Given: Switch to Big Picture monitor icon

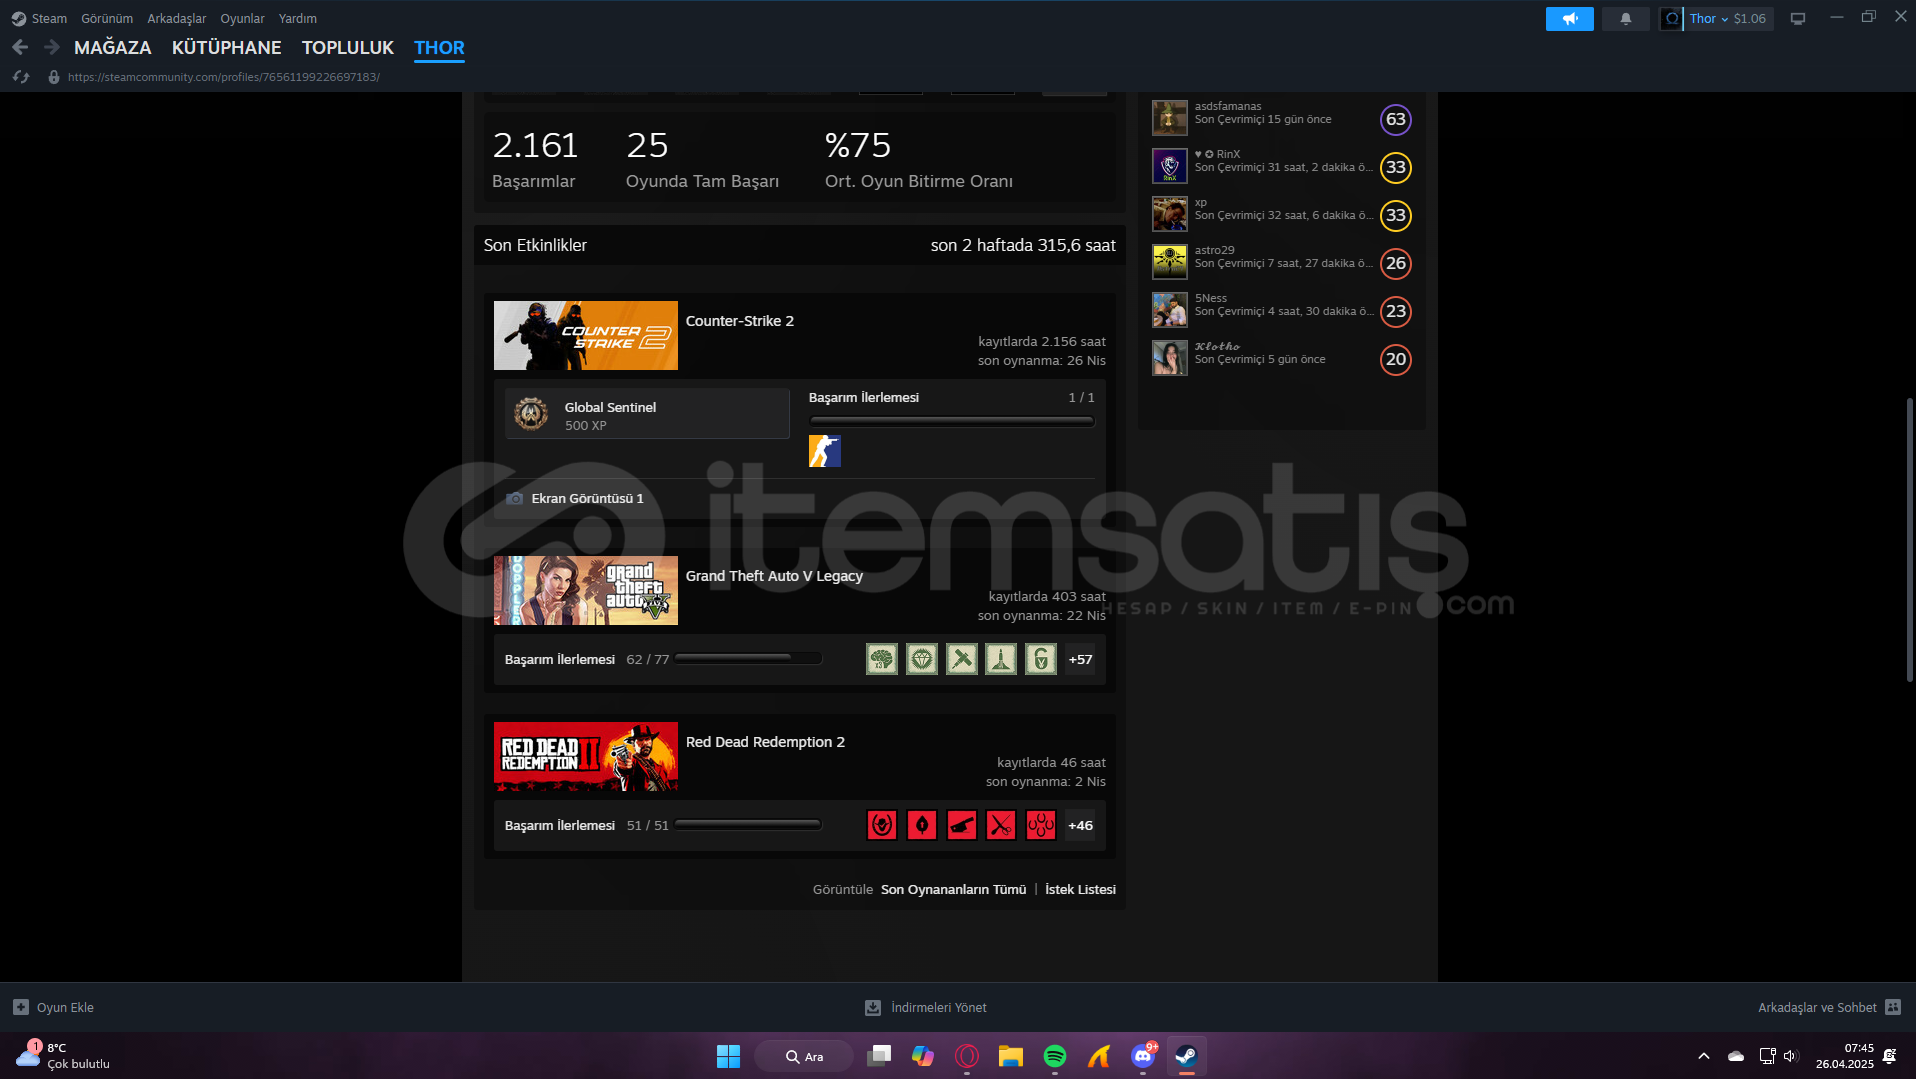Looking at the screenshot, I should coord(1797,18).
